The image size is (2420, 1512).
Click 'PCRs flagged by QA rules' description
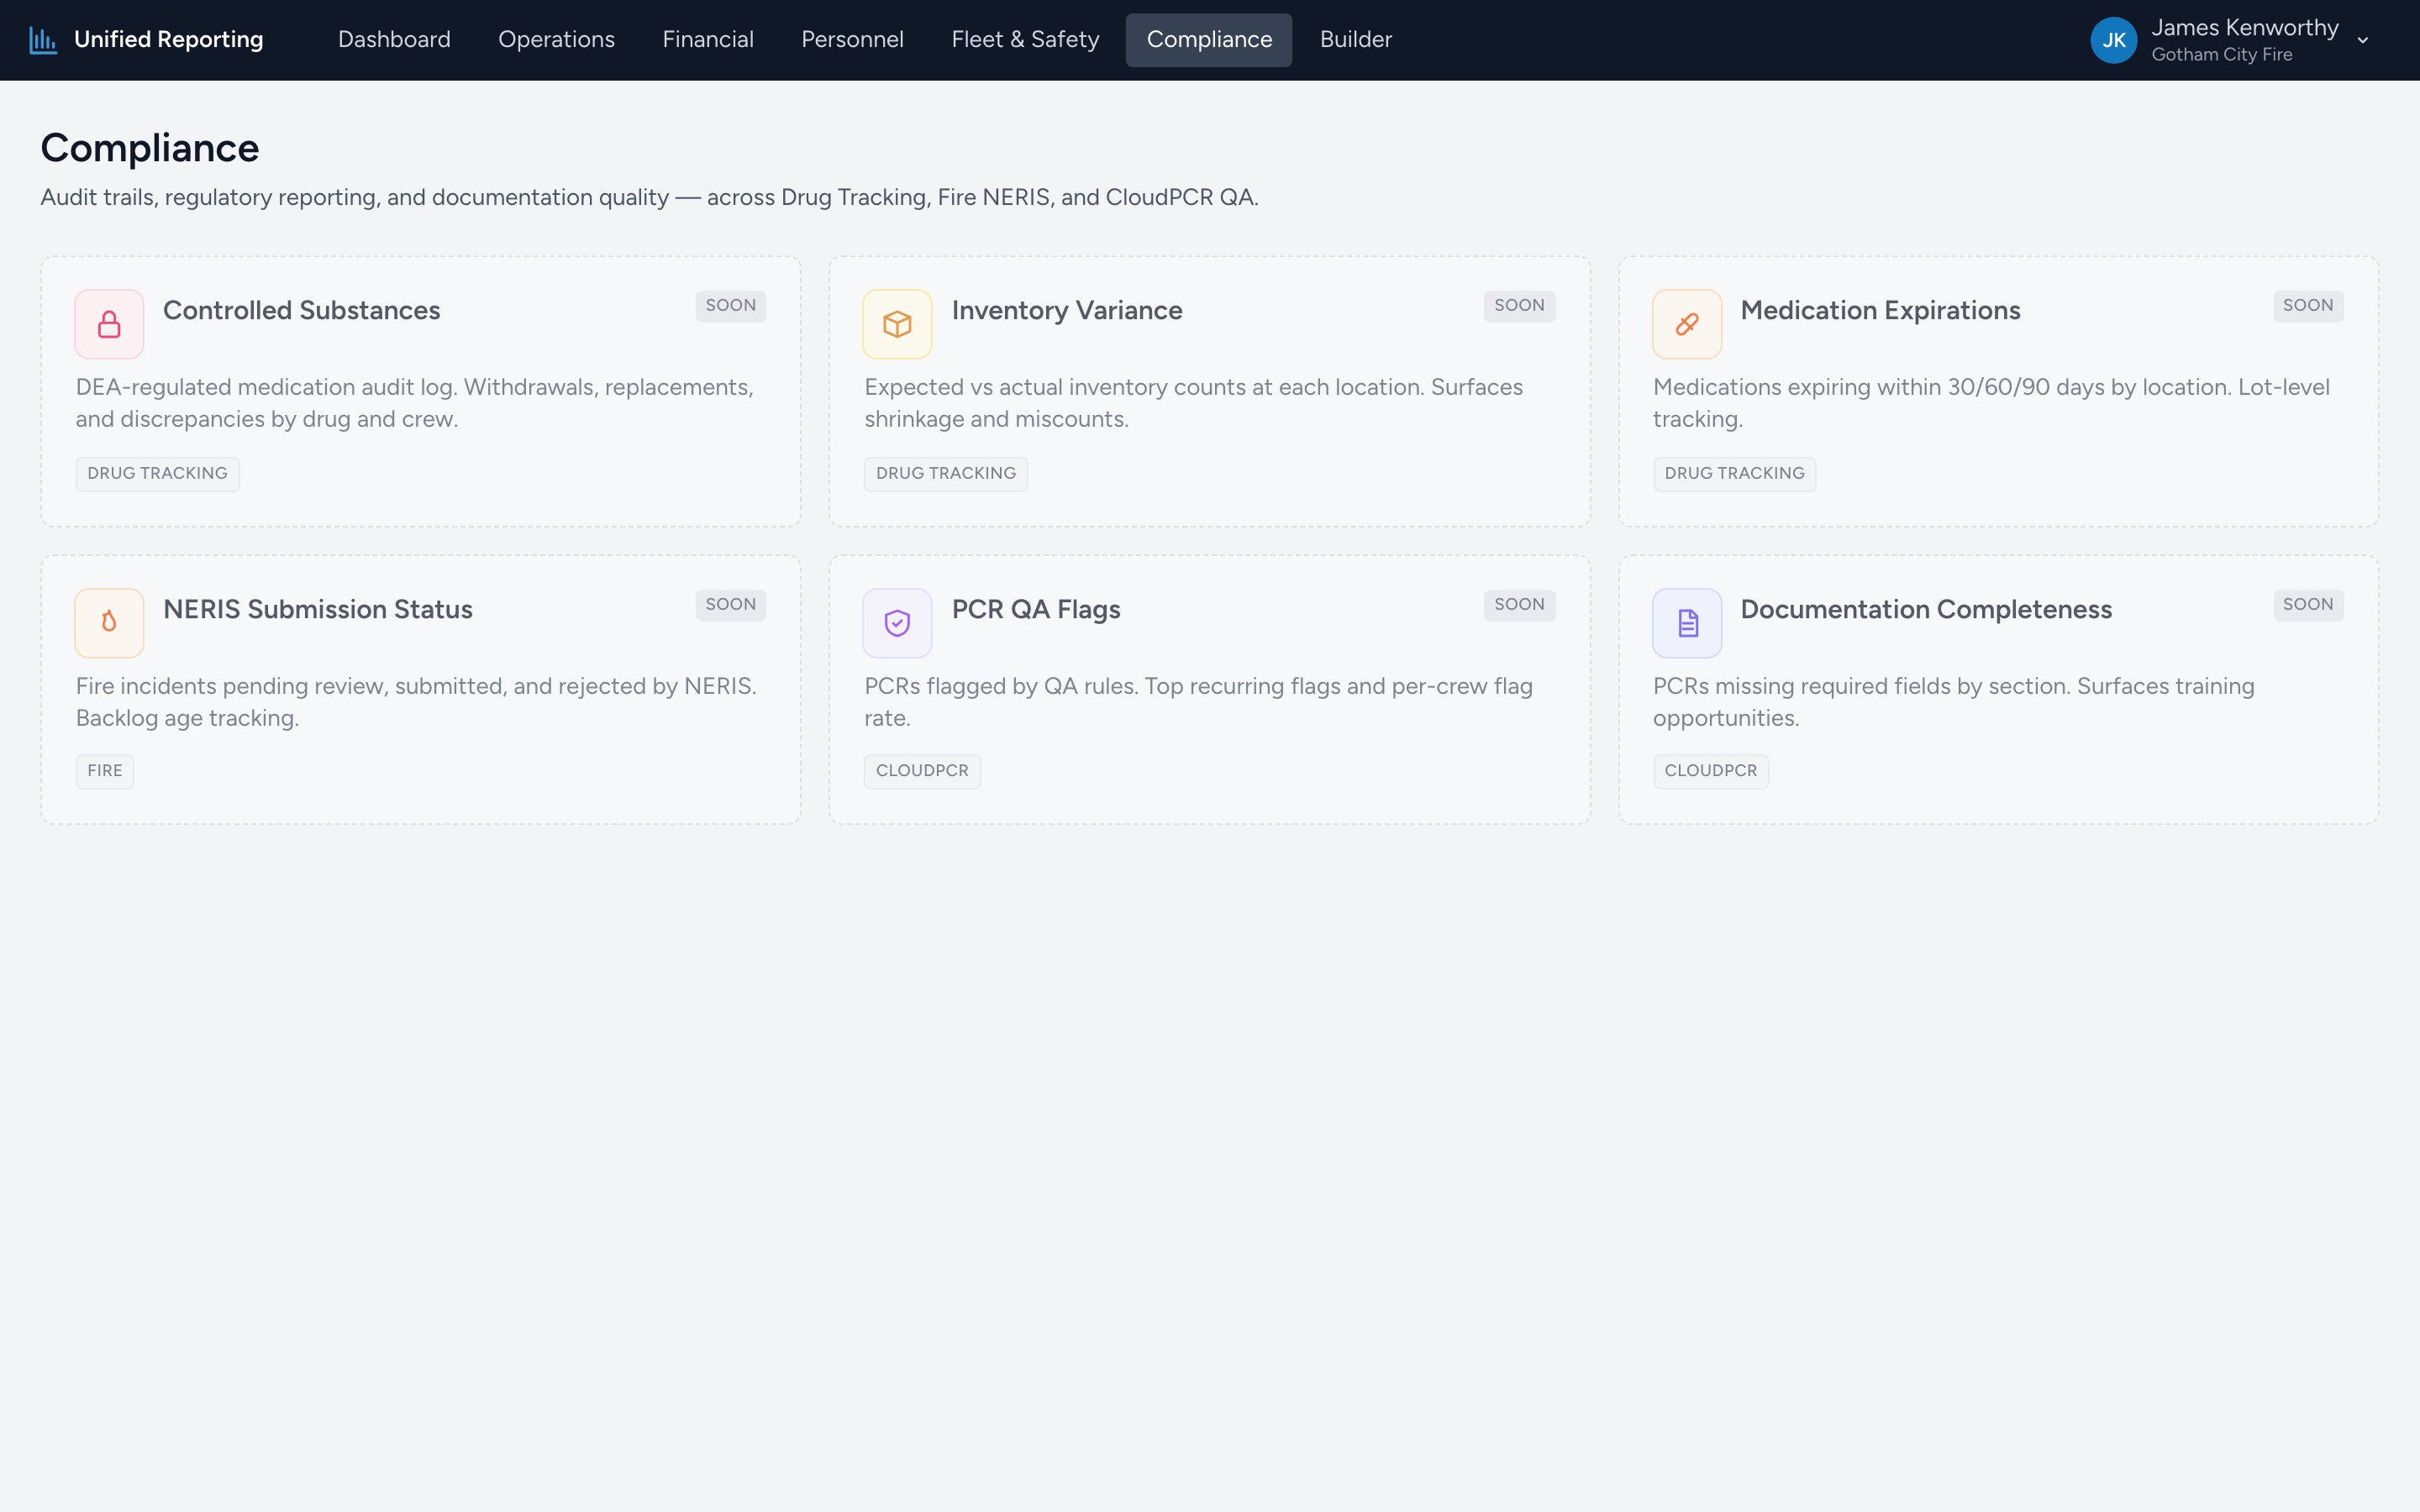tap(1198, 702)
